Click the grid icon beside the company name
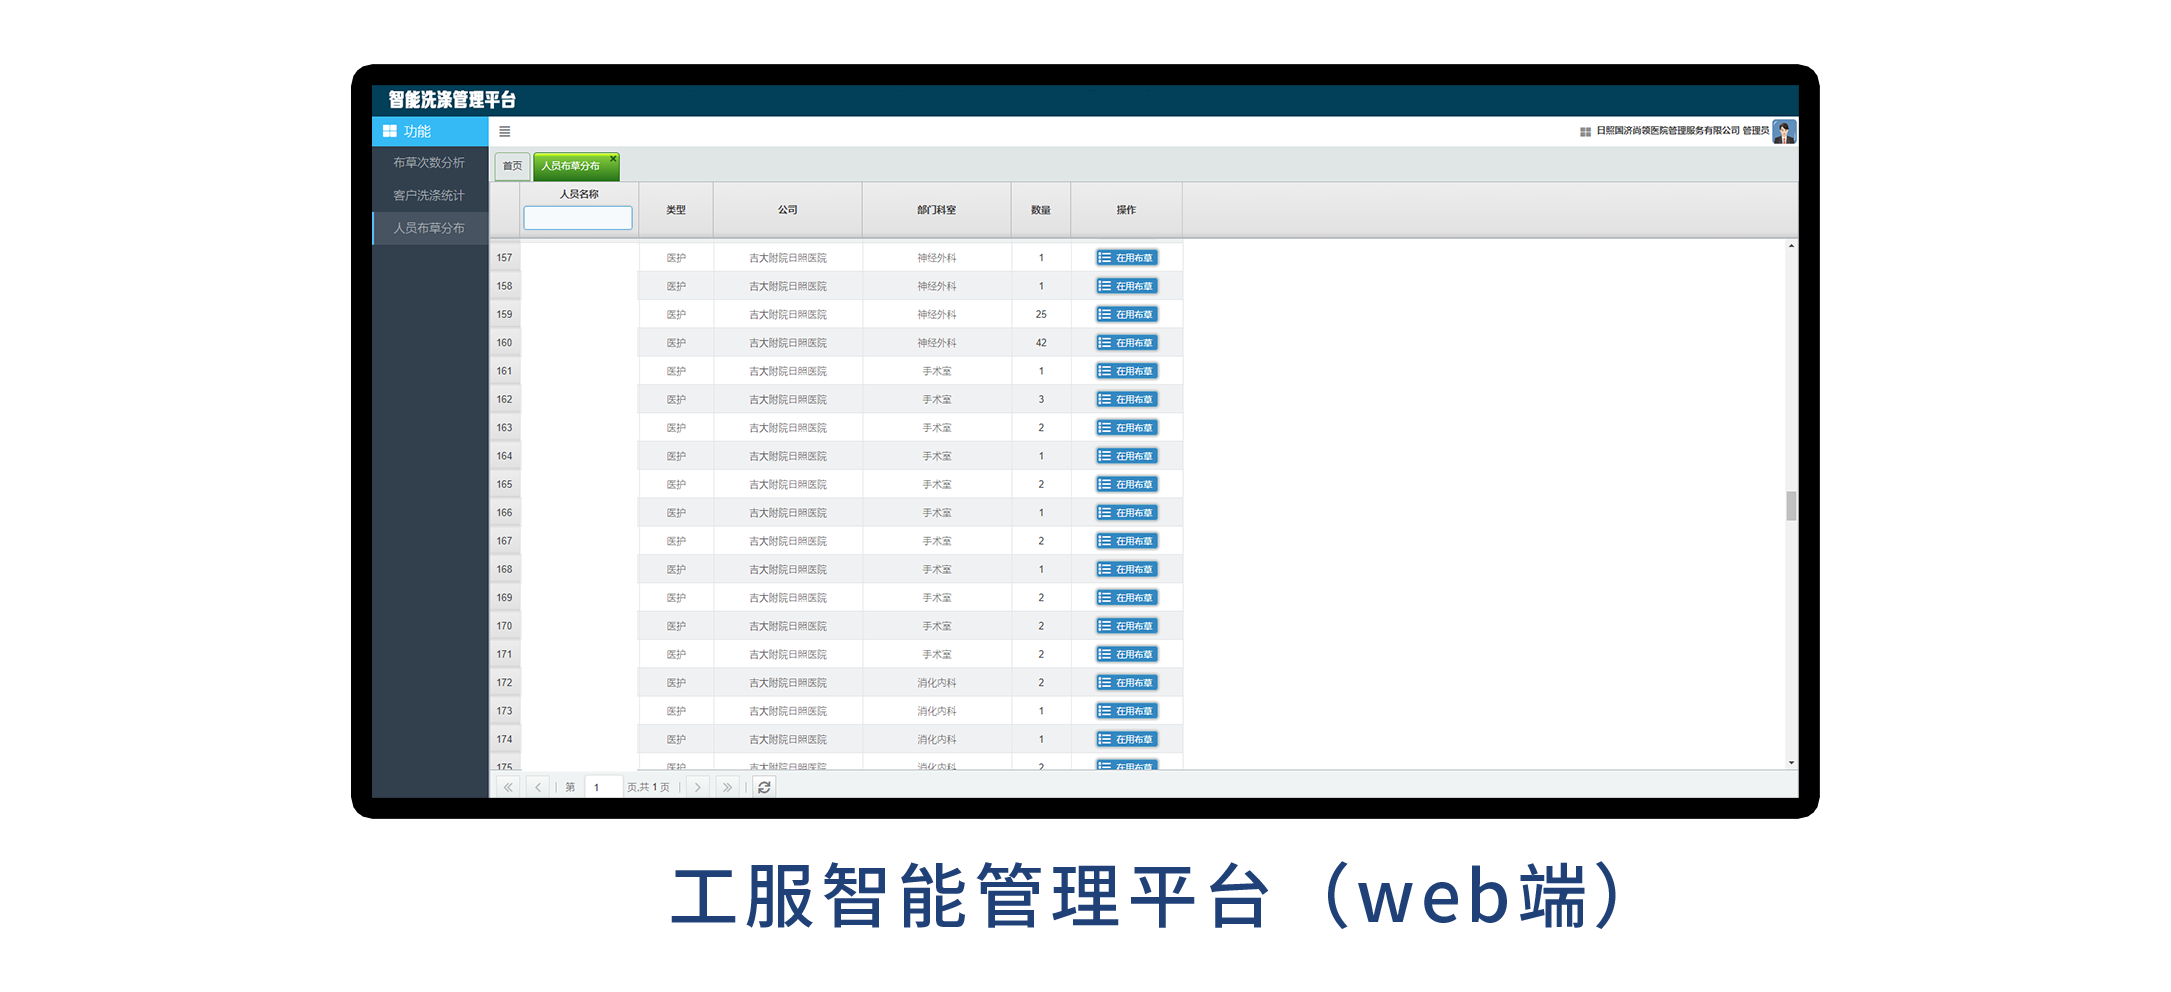Image resolution: width=2171 pixels, height=992 pixels. (x=1585, y=132)
